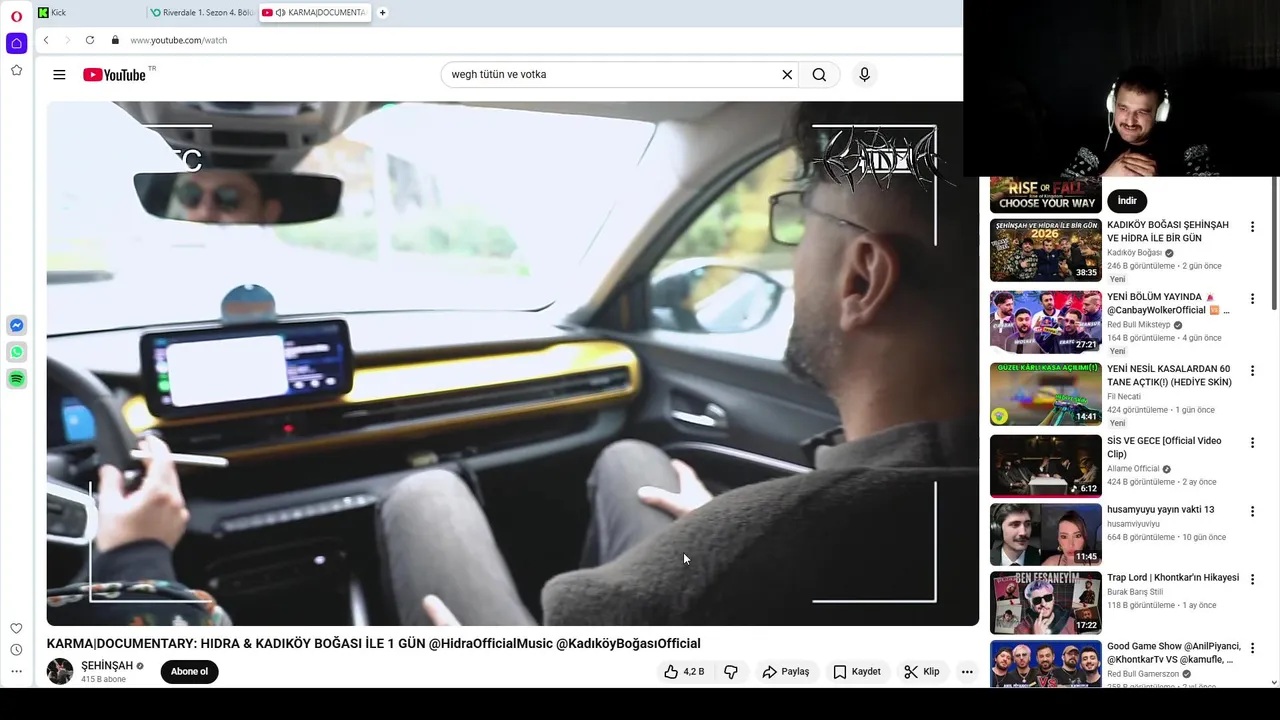Open Opera bookmarks star sidebar icon

[16, 70]
